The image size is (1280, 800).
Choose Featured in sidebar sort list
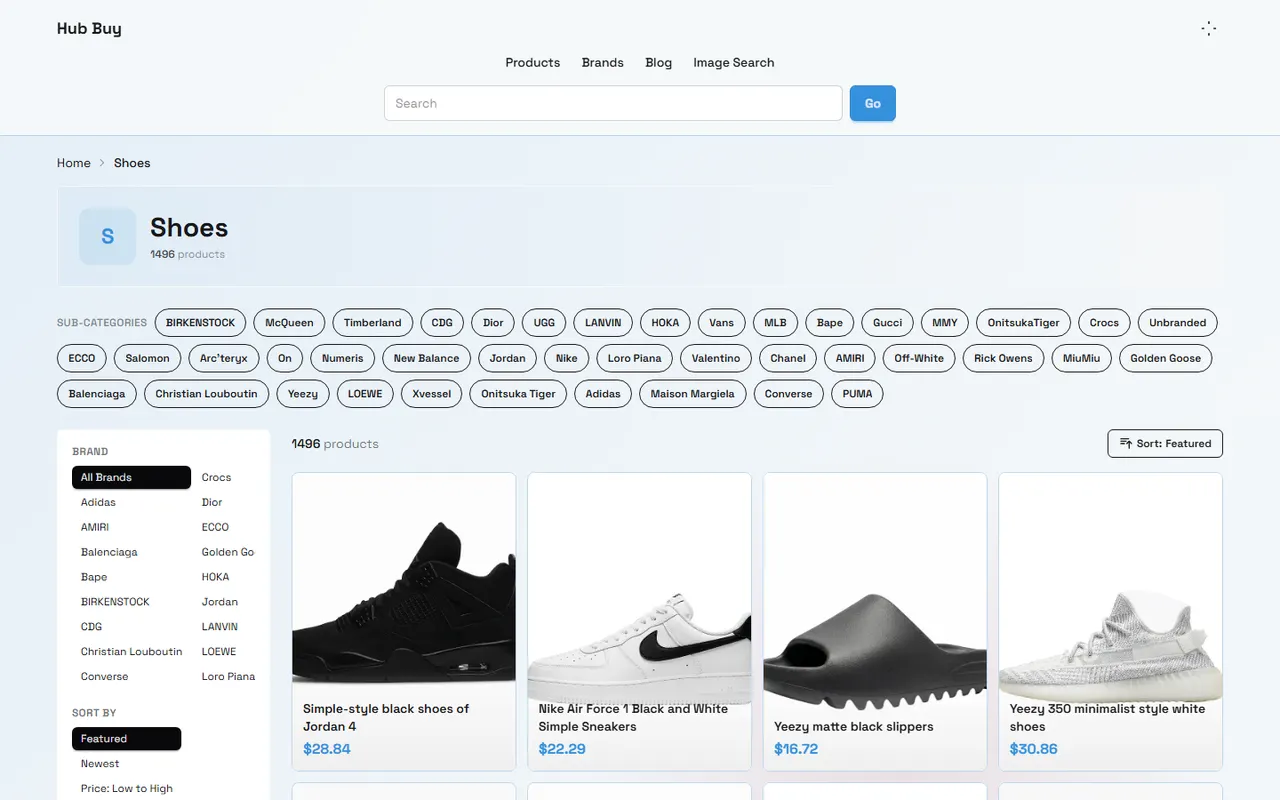(x=126, y=739)
